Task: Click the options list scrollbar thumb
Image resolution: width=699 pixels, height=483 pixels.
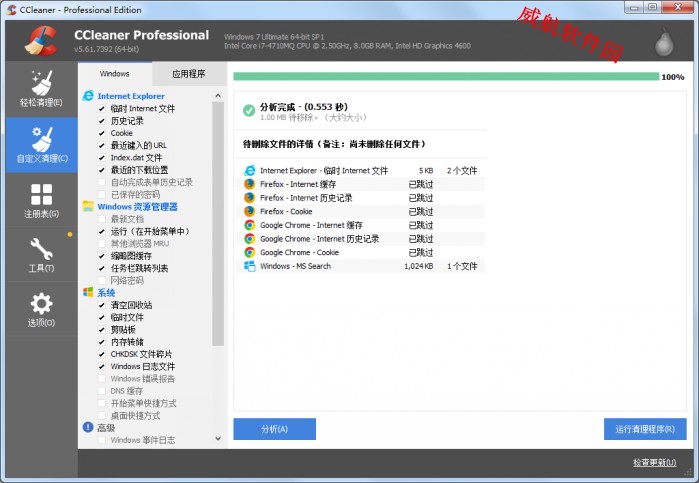Action: pyautogui.click(x=218, y=224)
